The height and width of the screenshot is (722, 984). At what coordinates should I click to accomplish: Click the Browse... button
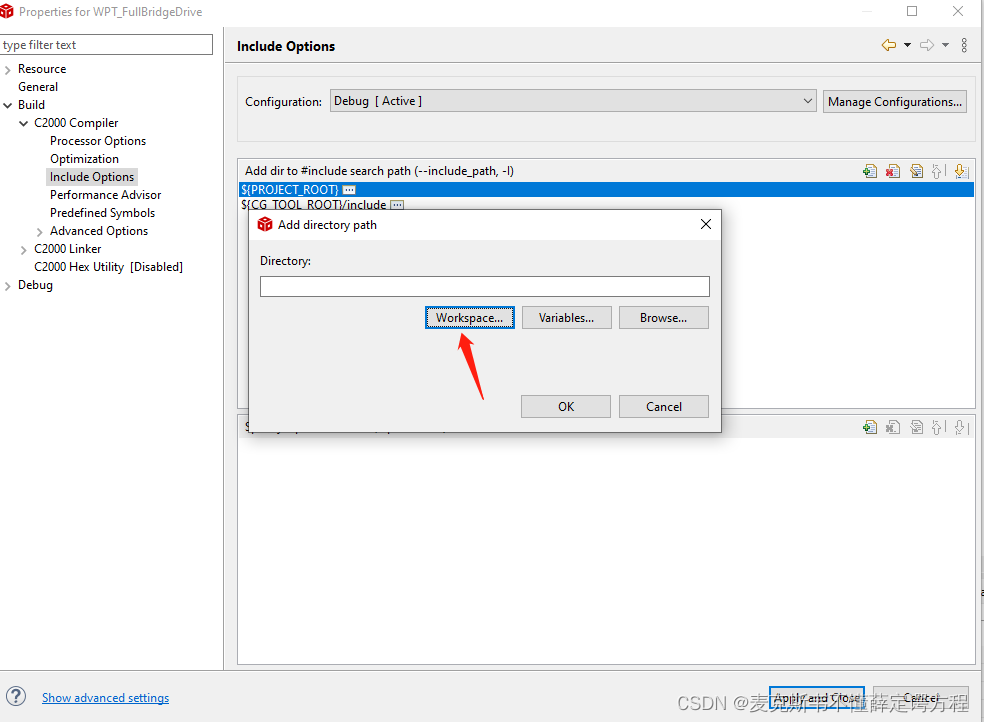[663, 317]
